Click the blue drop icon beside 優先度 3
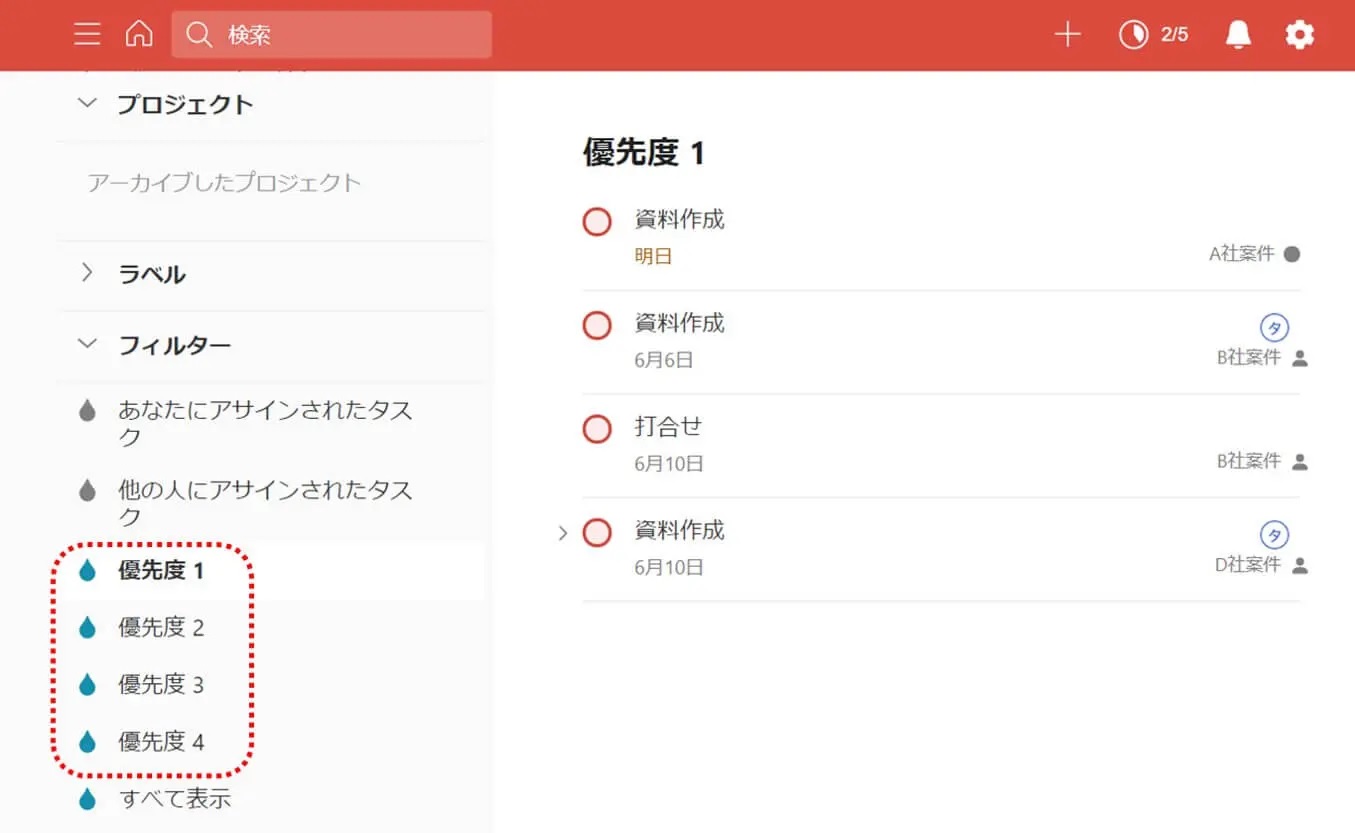The width and height of the screenshot is (1355, 833). tap(87, 684)
